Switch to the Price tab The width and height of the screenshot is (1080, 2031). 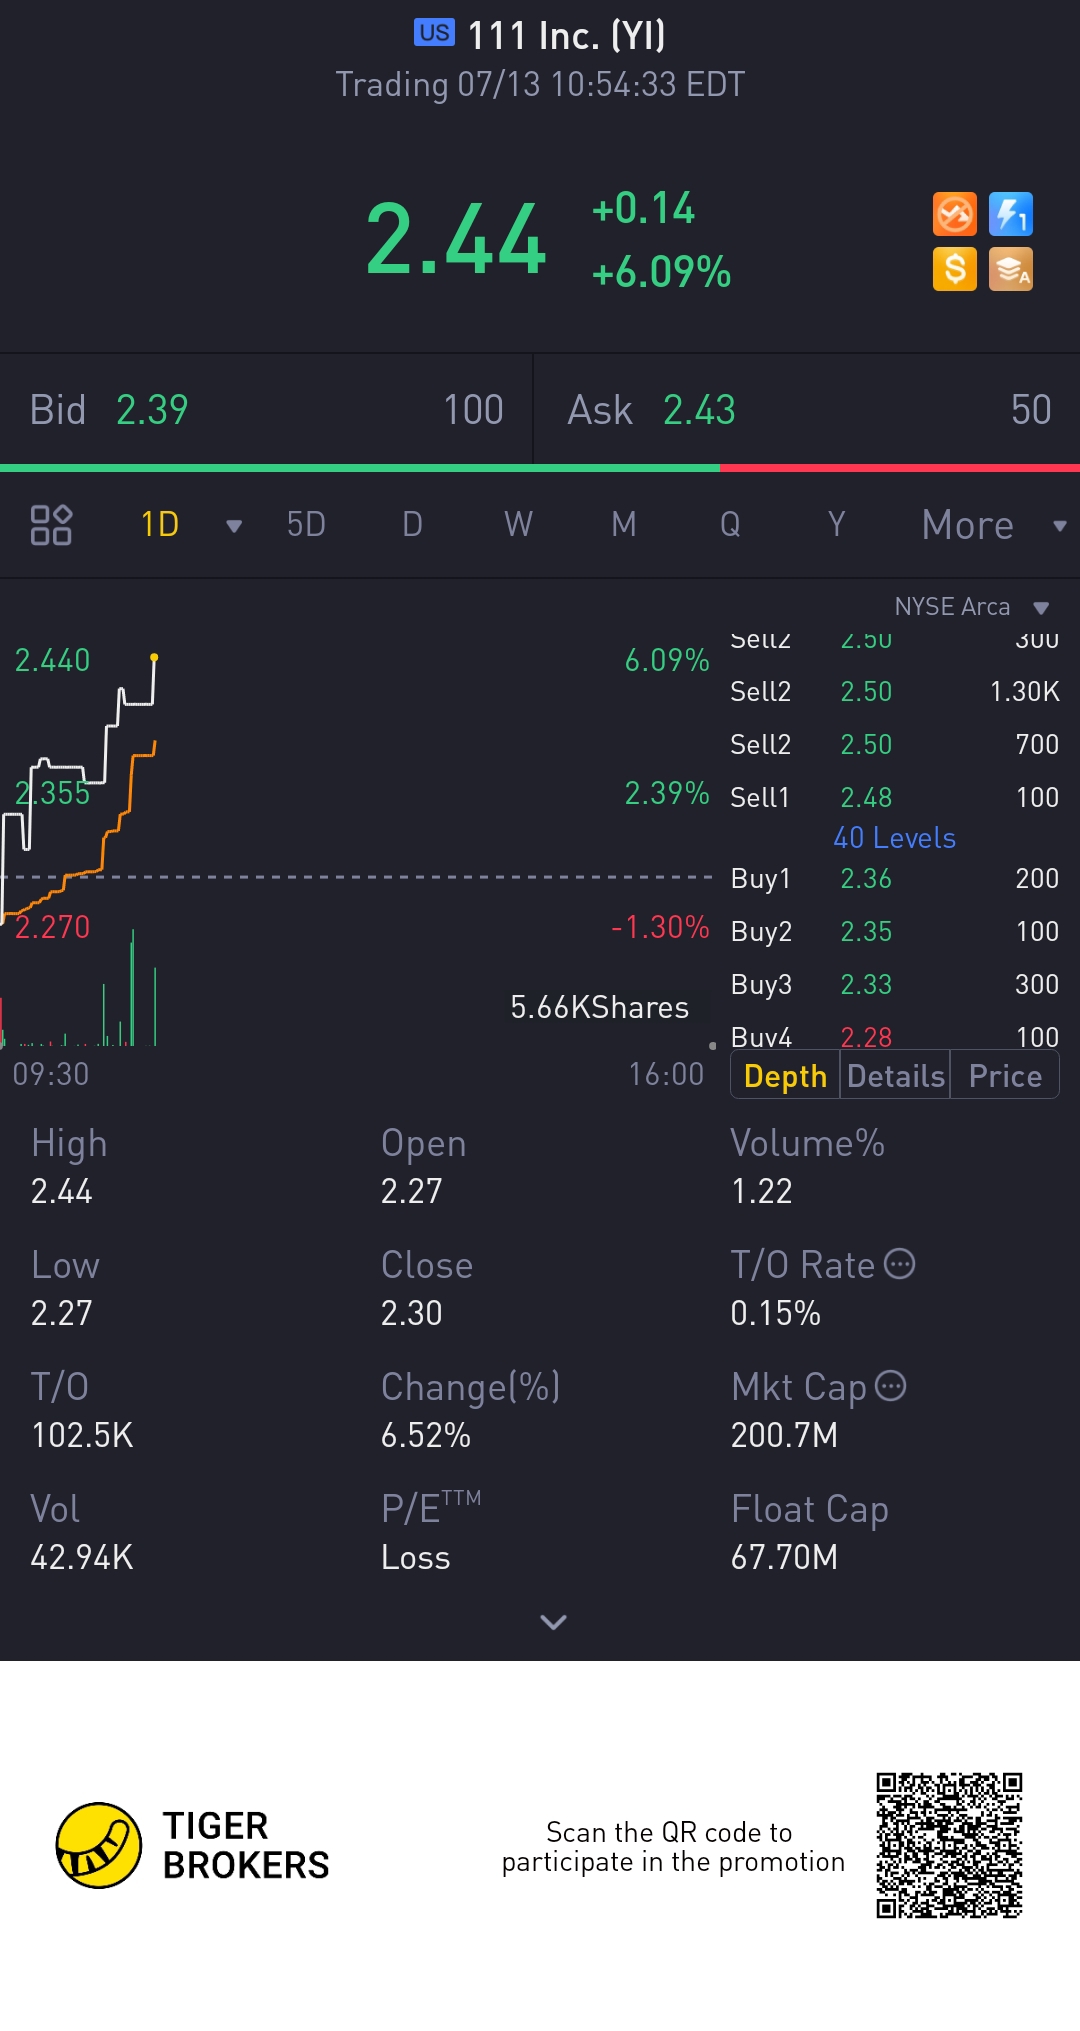1004,1076
